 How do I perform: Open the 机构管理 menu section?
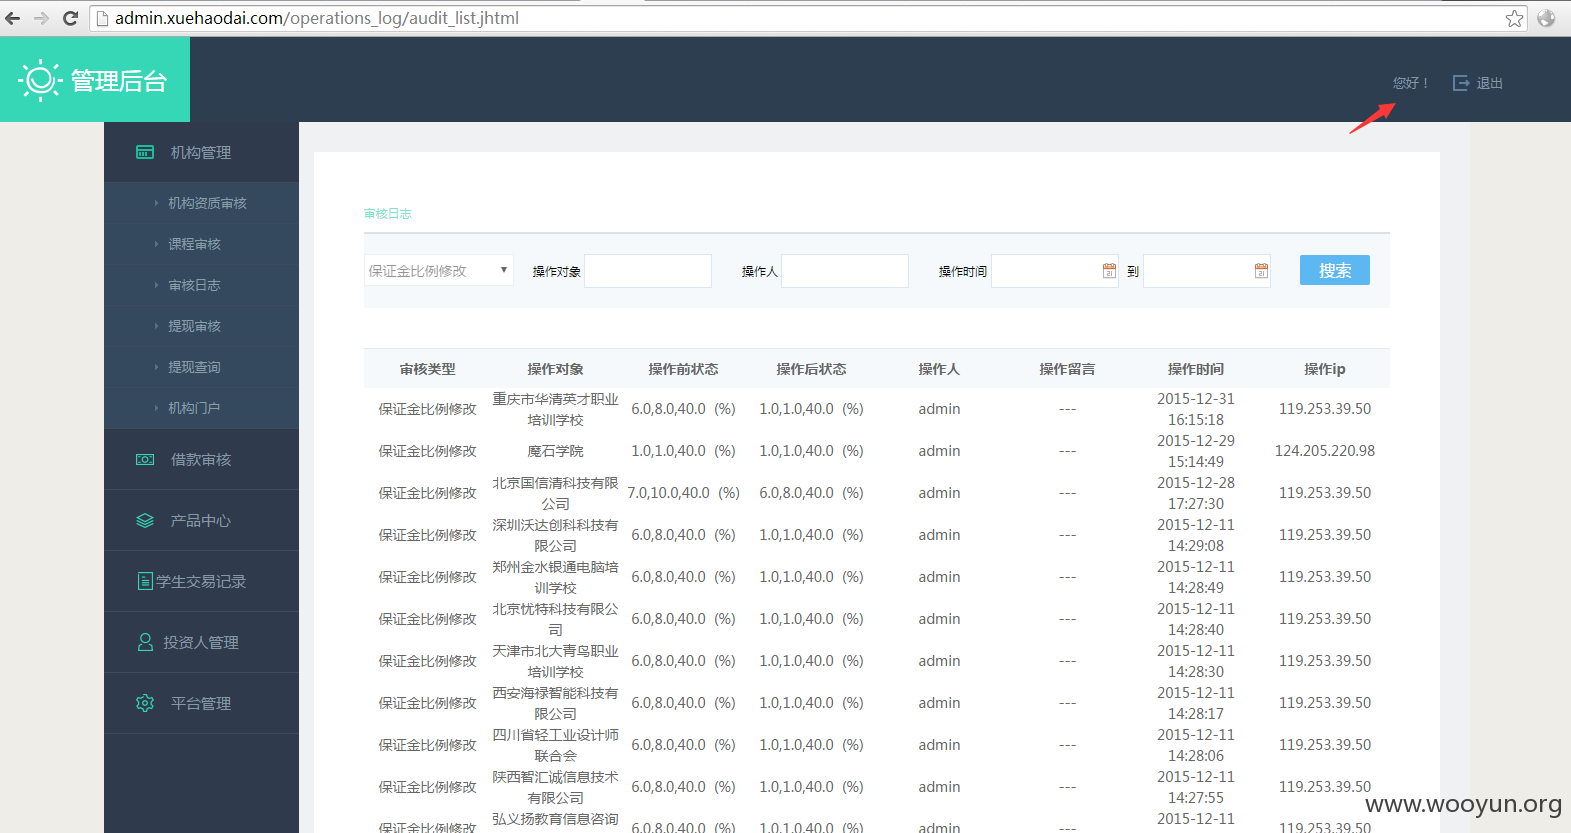click(201, 152)
